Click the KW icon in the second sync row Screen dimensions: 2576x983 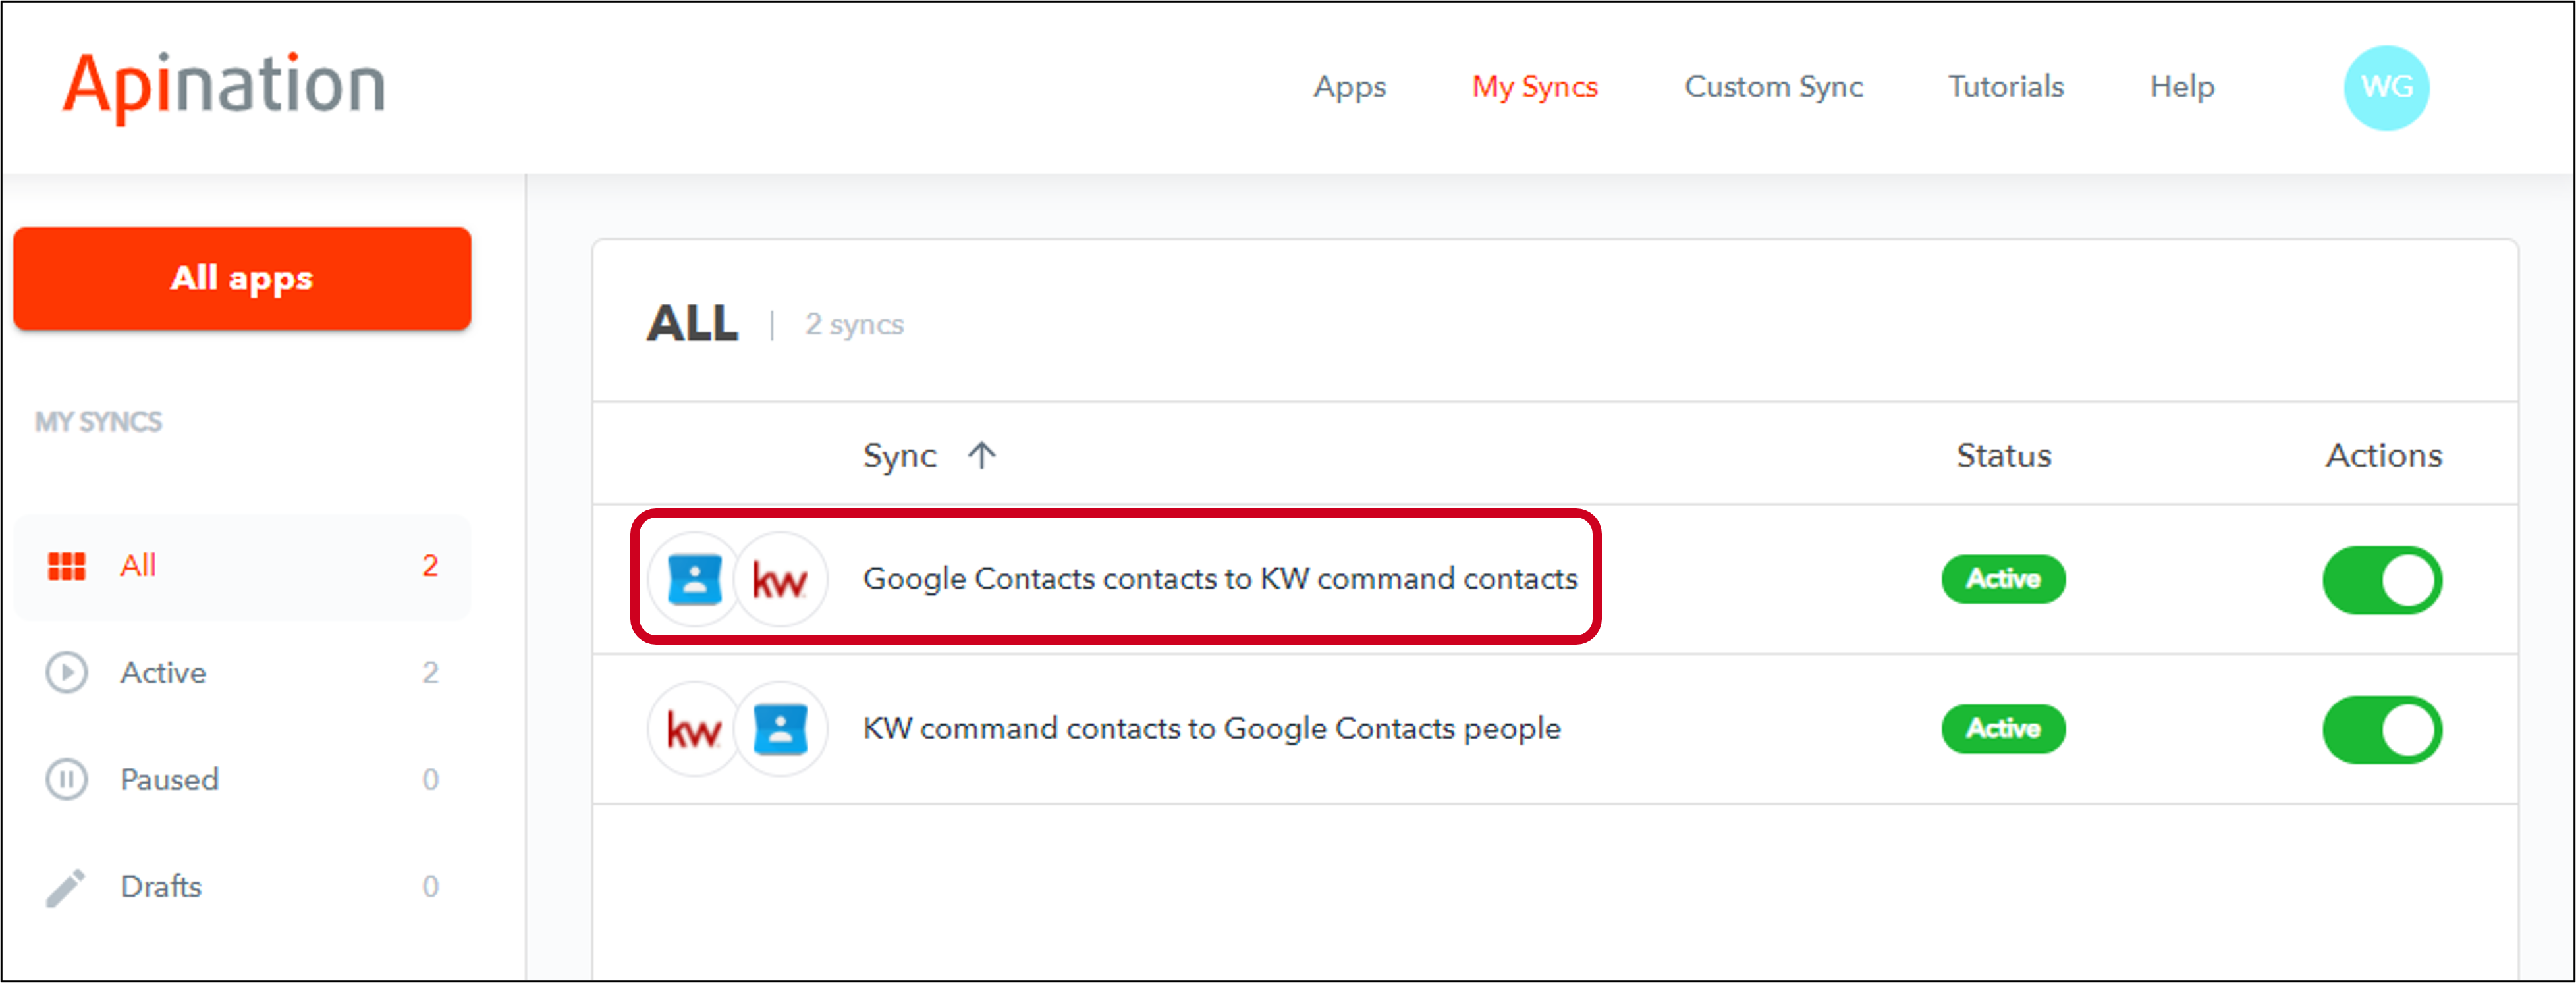pos(694,729)
